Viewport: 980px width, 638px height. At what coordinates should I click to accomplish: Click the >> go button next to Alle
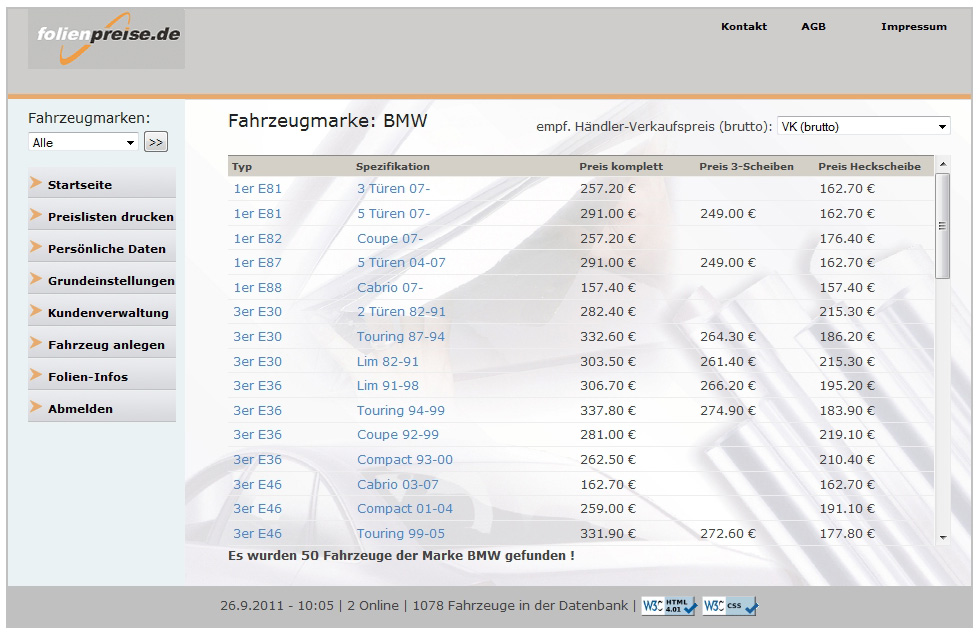click(156, 142)
